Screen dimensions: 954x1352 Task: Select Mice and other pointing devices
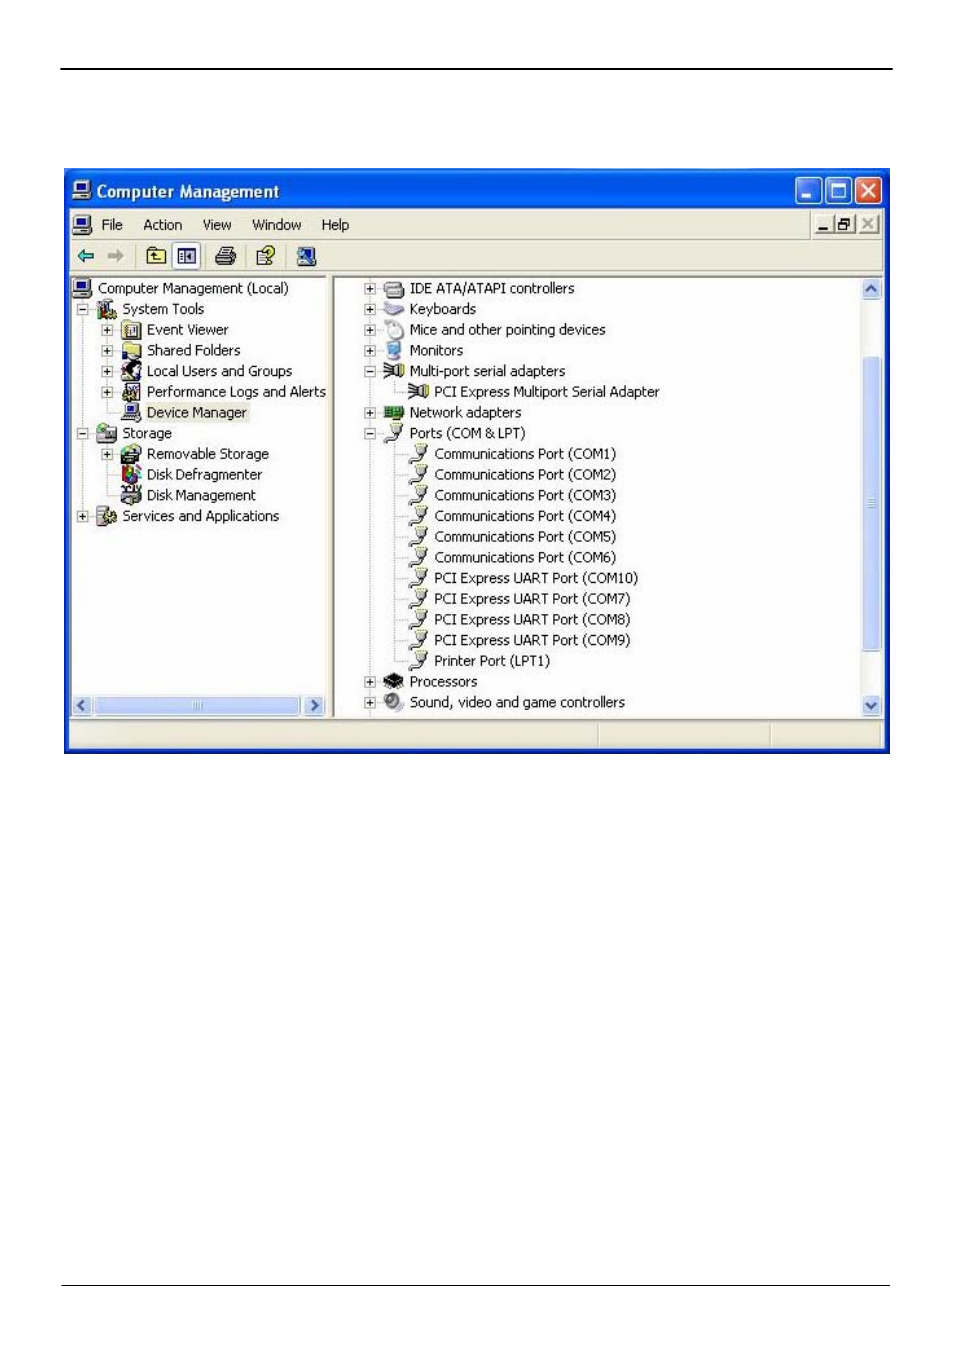[x=507, y=330]
